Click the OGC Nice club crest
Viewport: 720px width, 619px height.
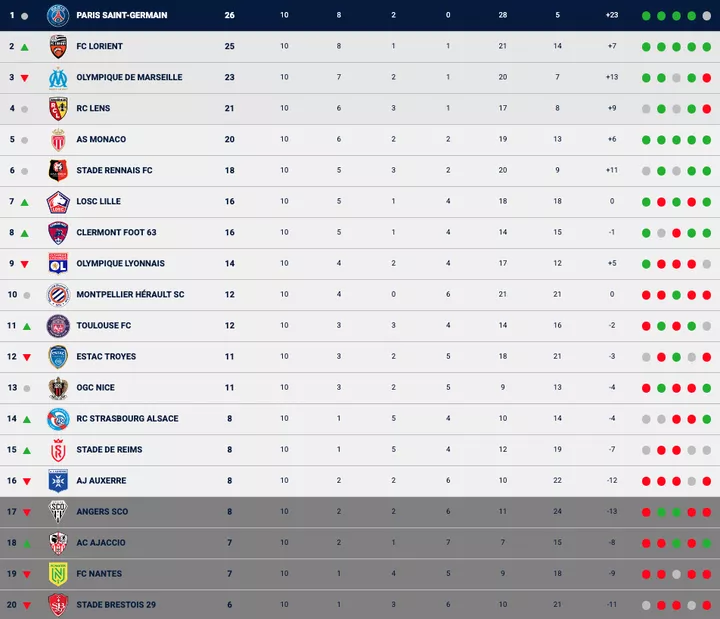(57, 387)
